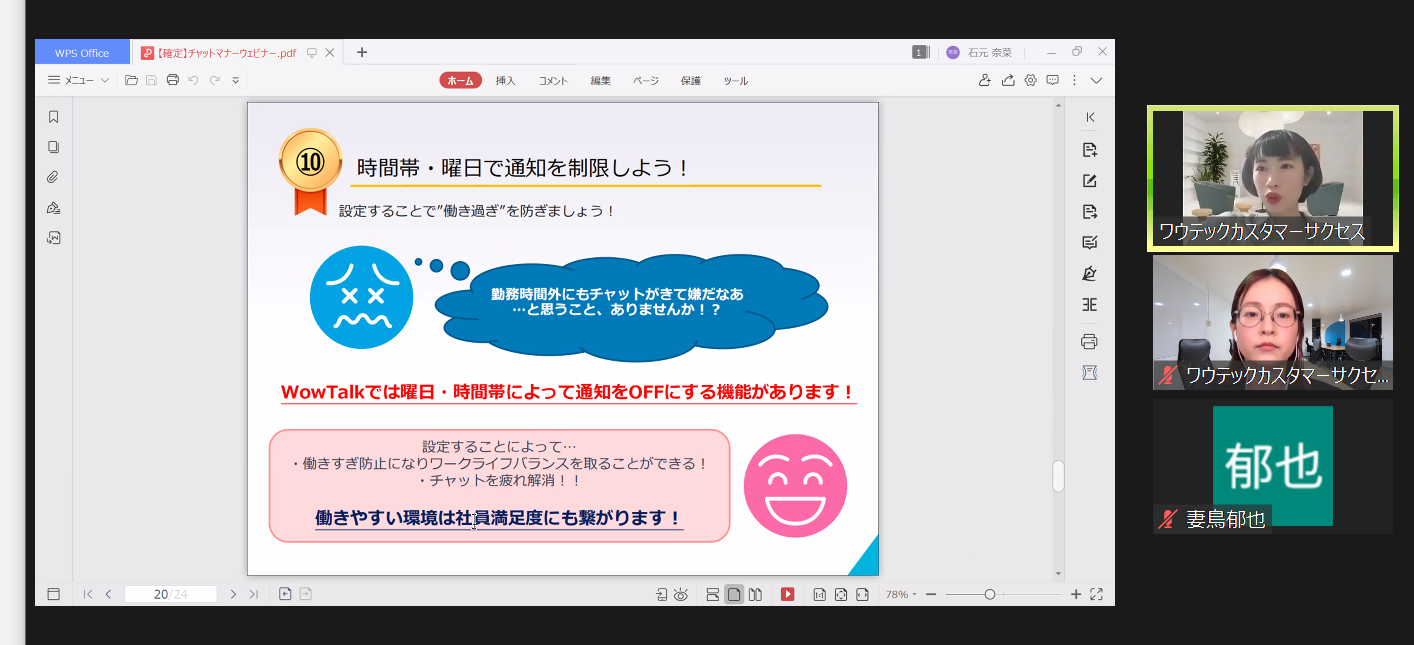This screenshot has width=1414, height=645.
Task: Click the page number input field
Action: (170, 594)
